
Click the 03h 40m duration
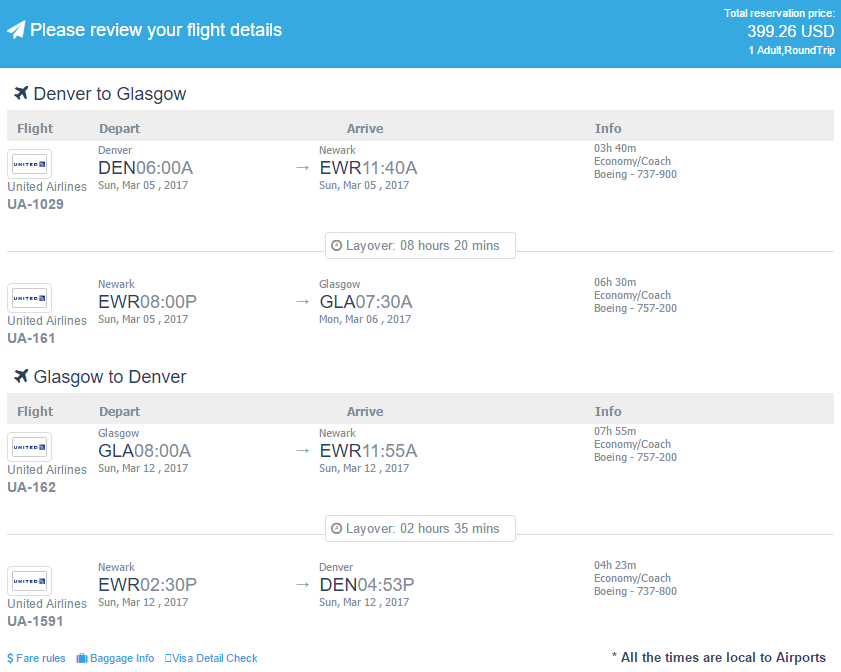(x=615, y=148)
